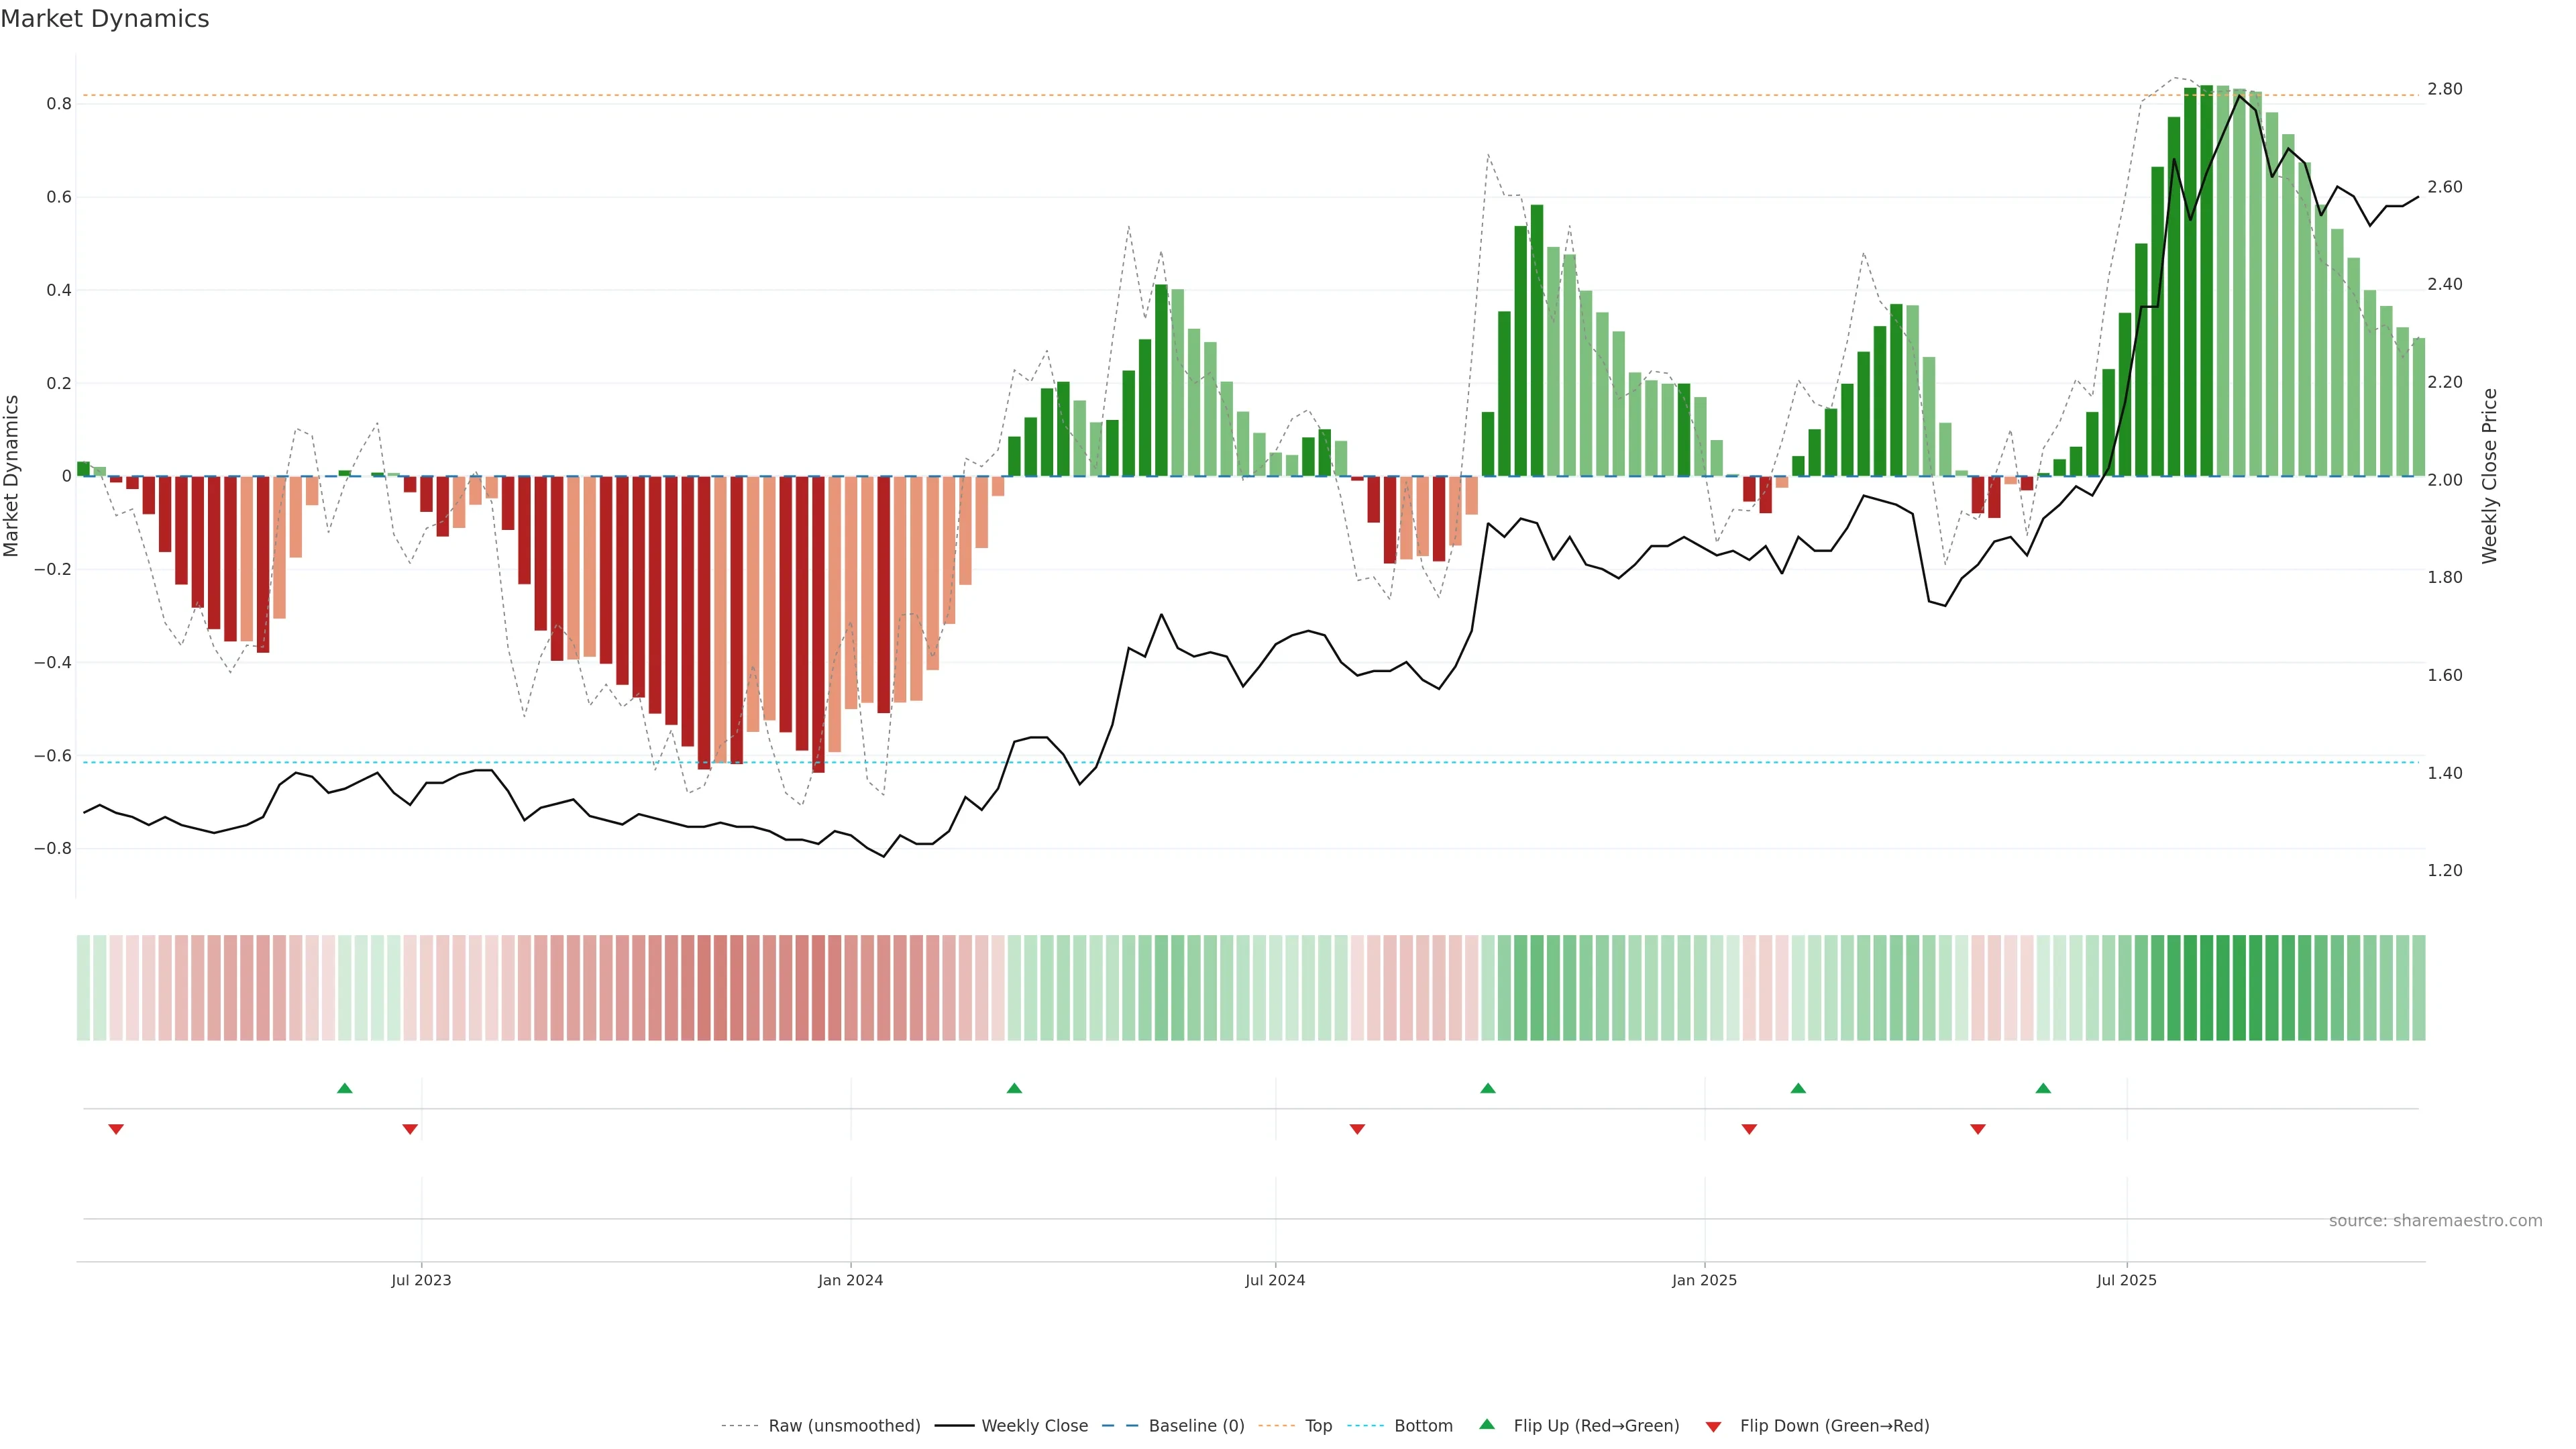Click the red flip-down marker just after Jul 2024
Screen dimensions: 2576x1449
[x=1357, y=1129]
